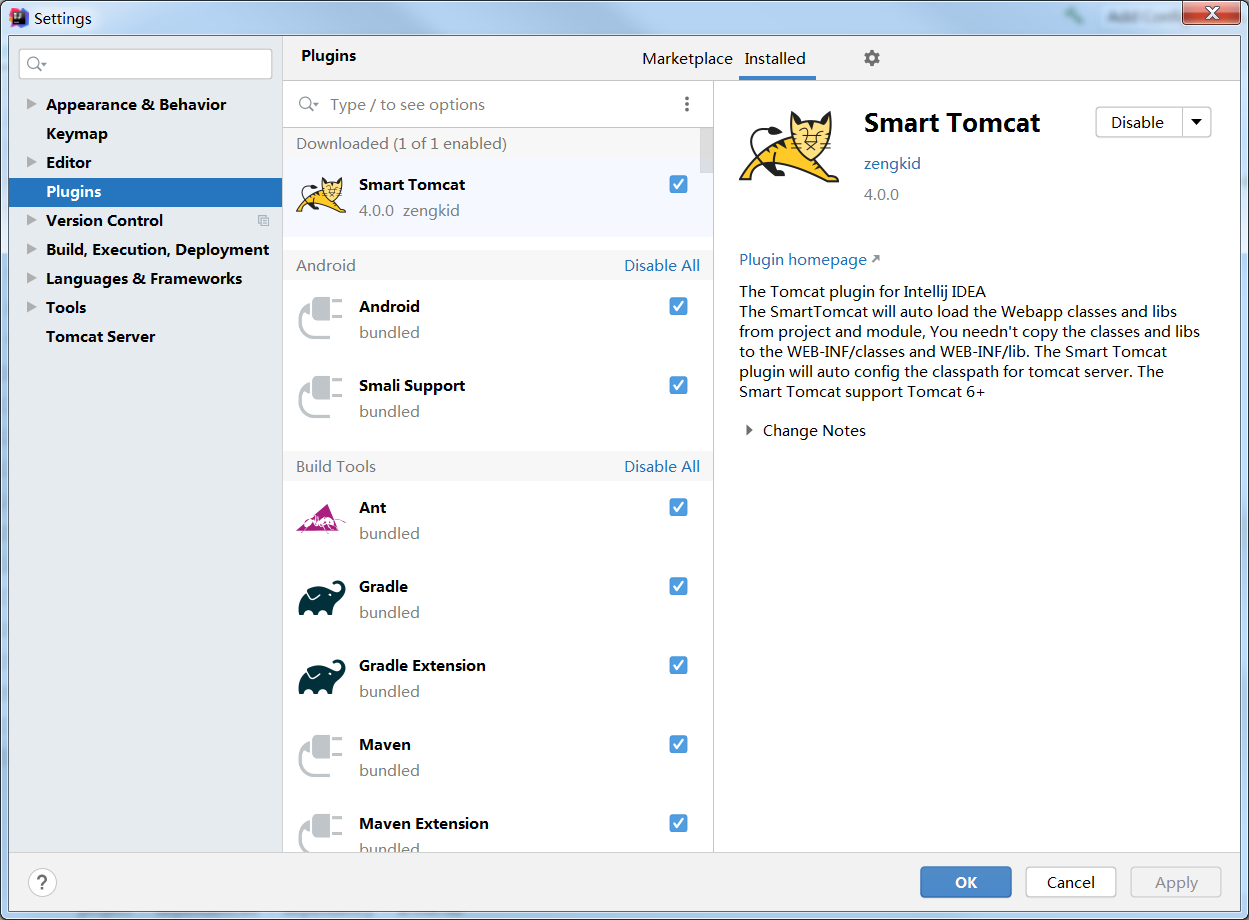
Task: Expand the Editor settings tree arrow
Action: [32, 162]
